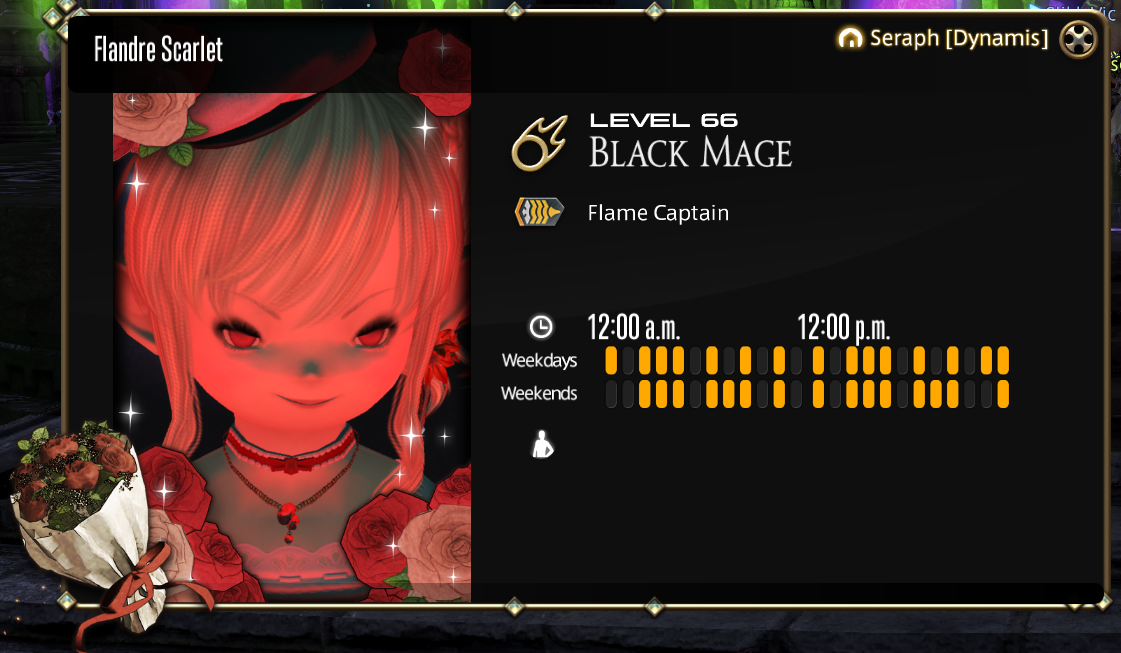This screenshot has height=653, width=1121.
Task: Click the home world house icon
Action: click(x=850, y=38)
